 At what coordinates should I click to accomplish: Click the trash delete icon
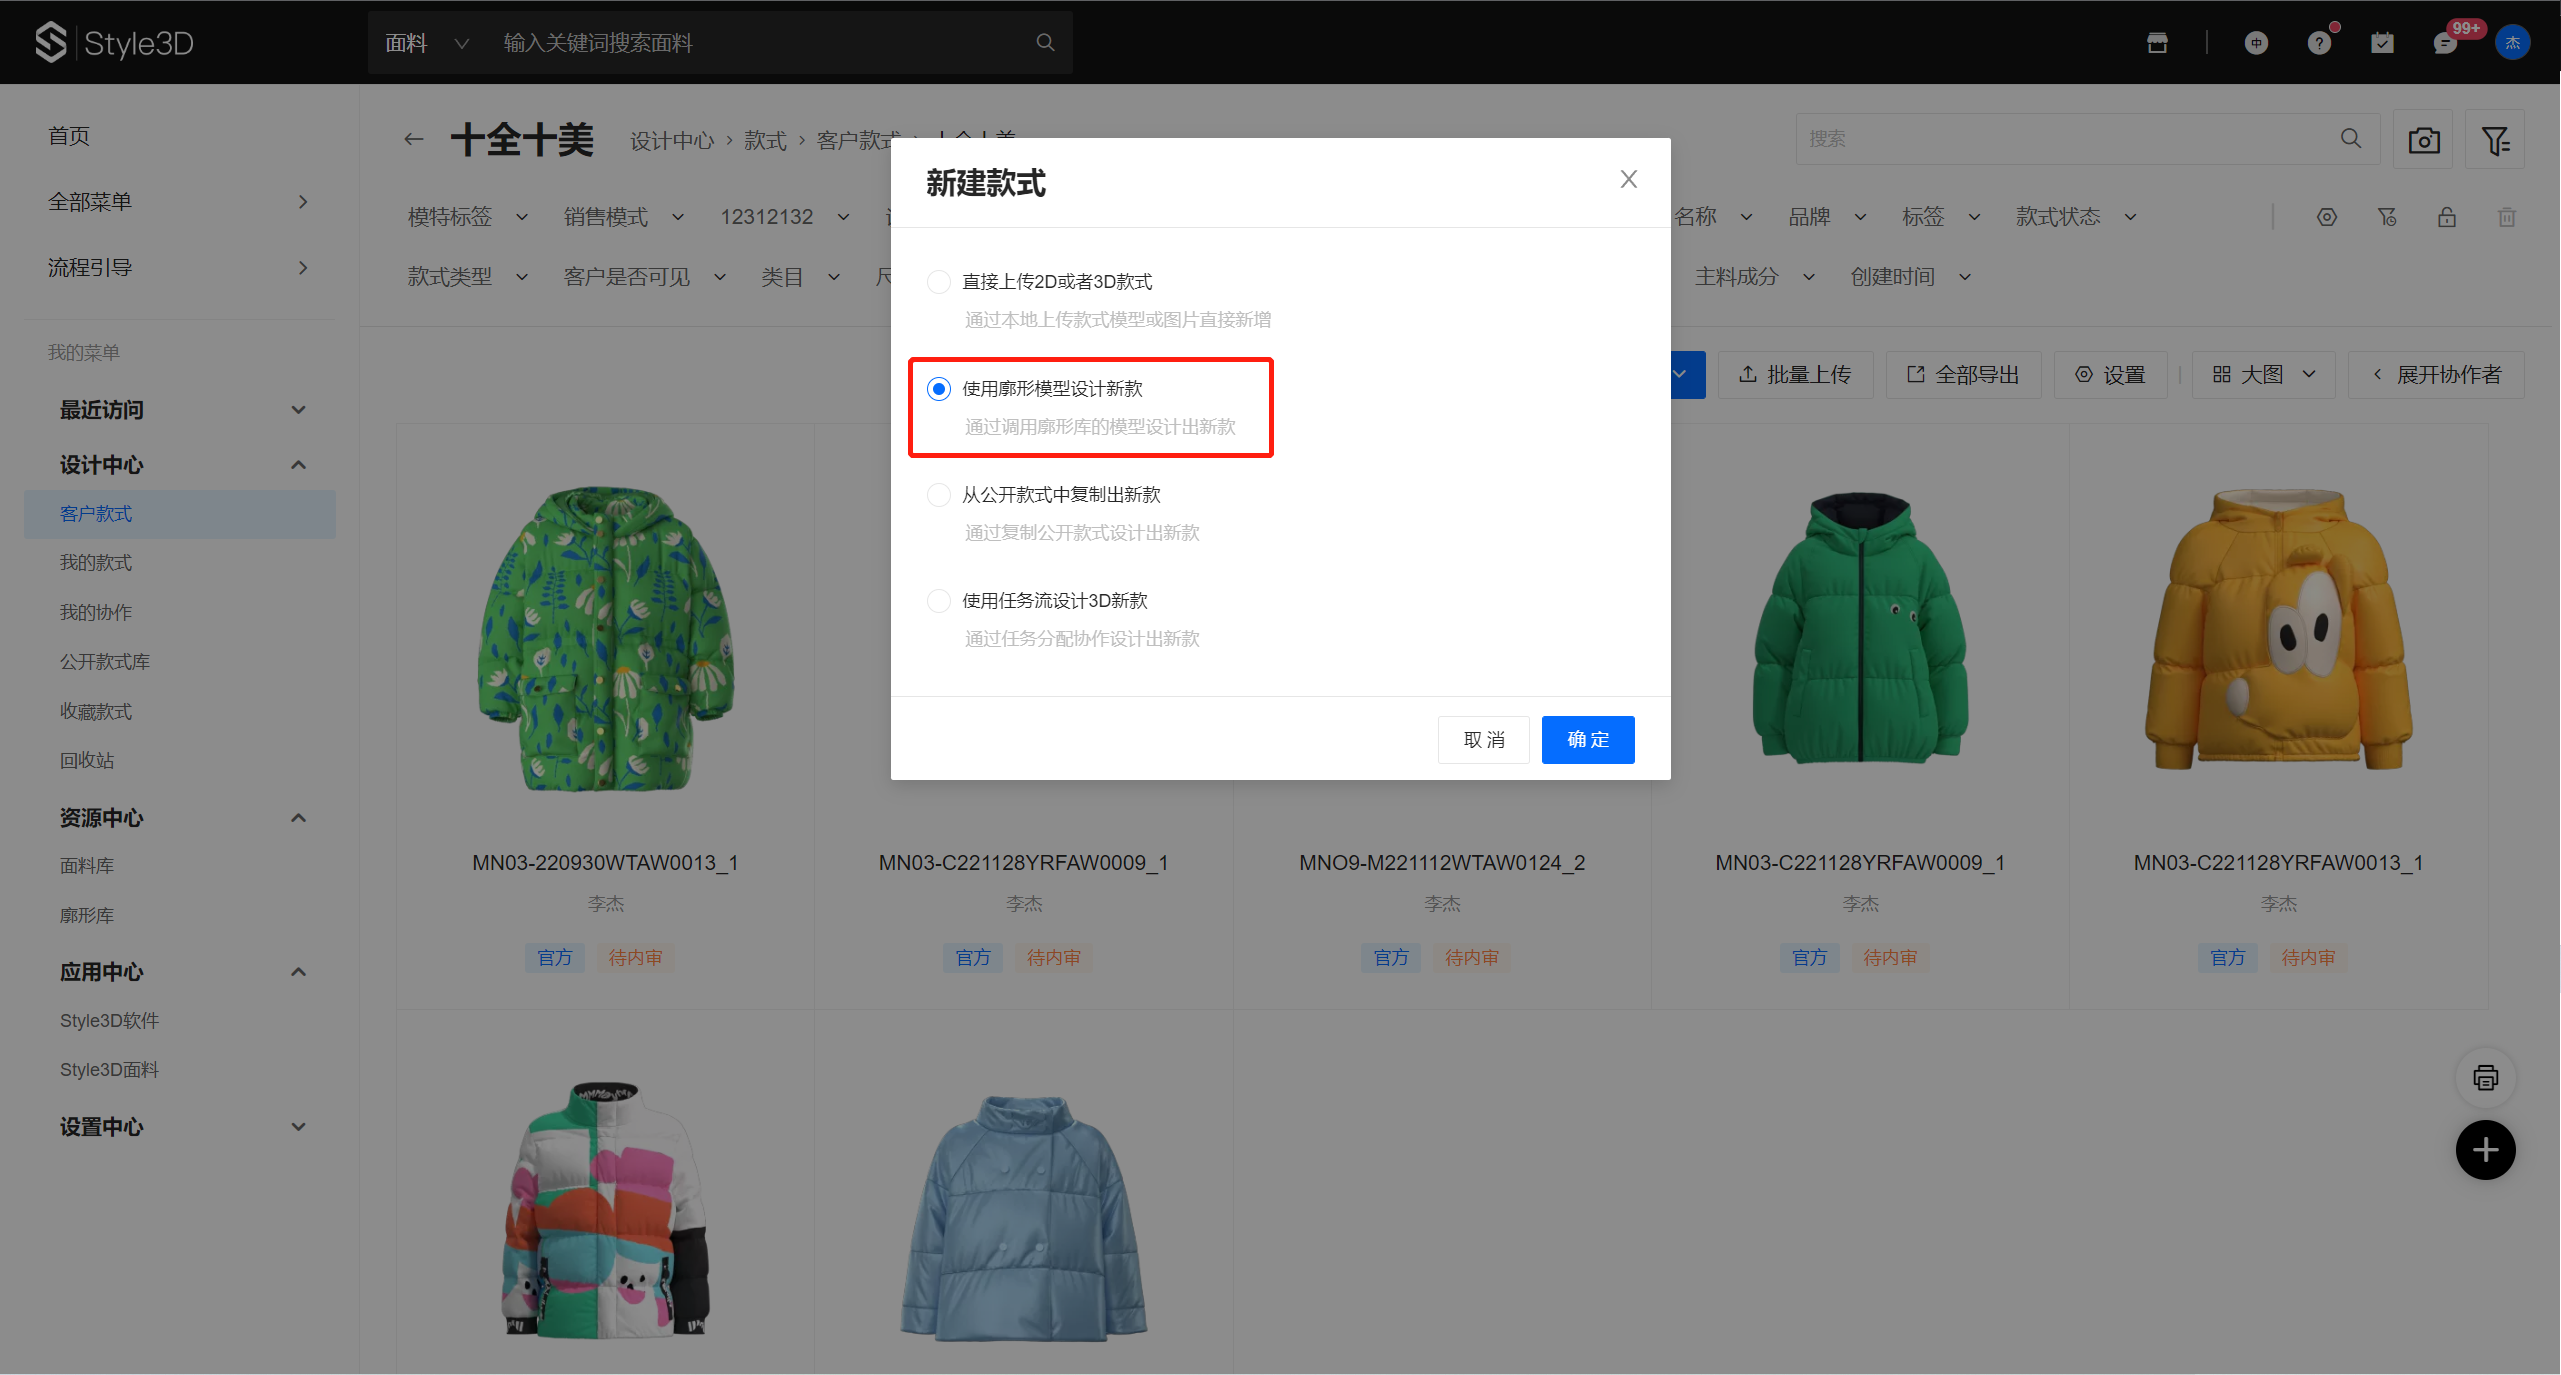point(2507,217)
